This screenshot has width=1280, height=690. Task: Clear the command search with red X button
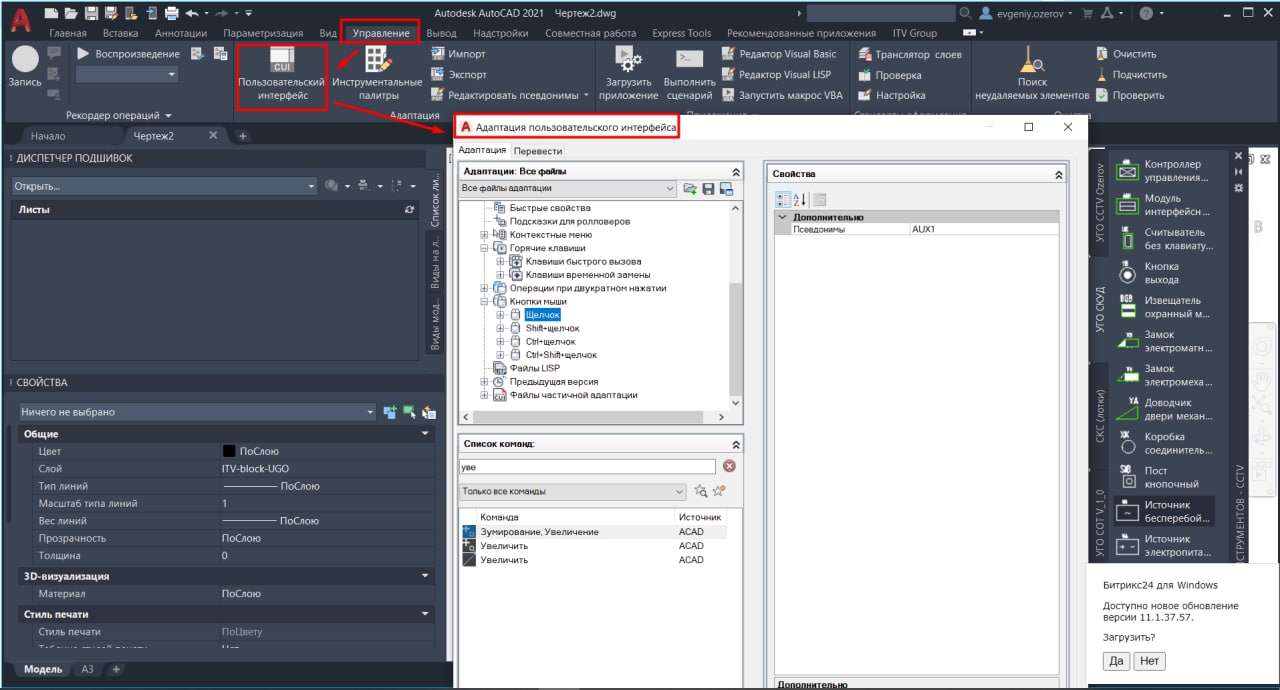[x=729, y=466]
